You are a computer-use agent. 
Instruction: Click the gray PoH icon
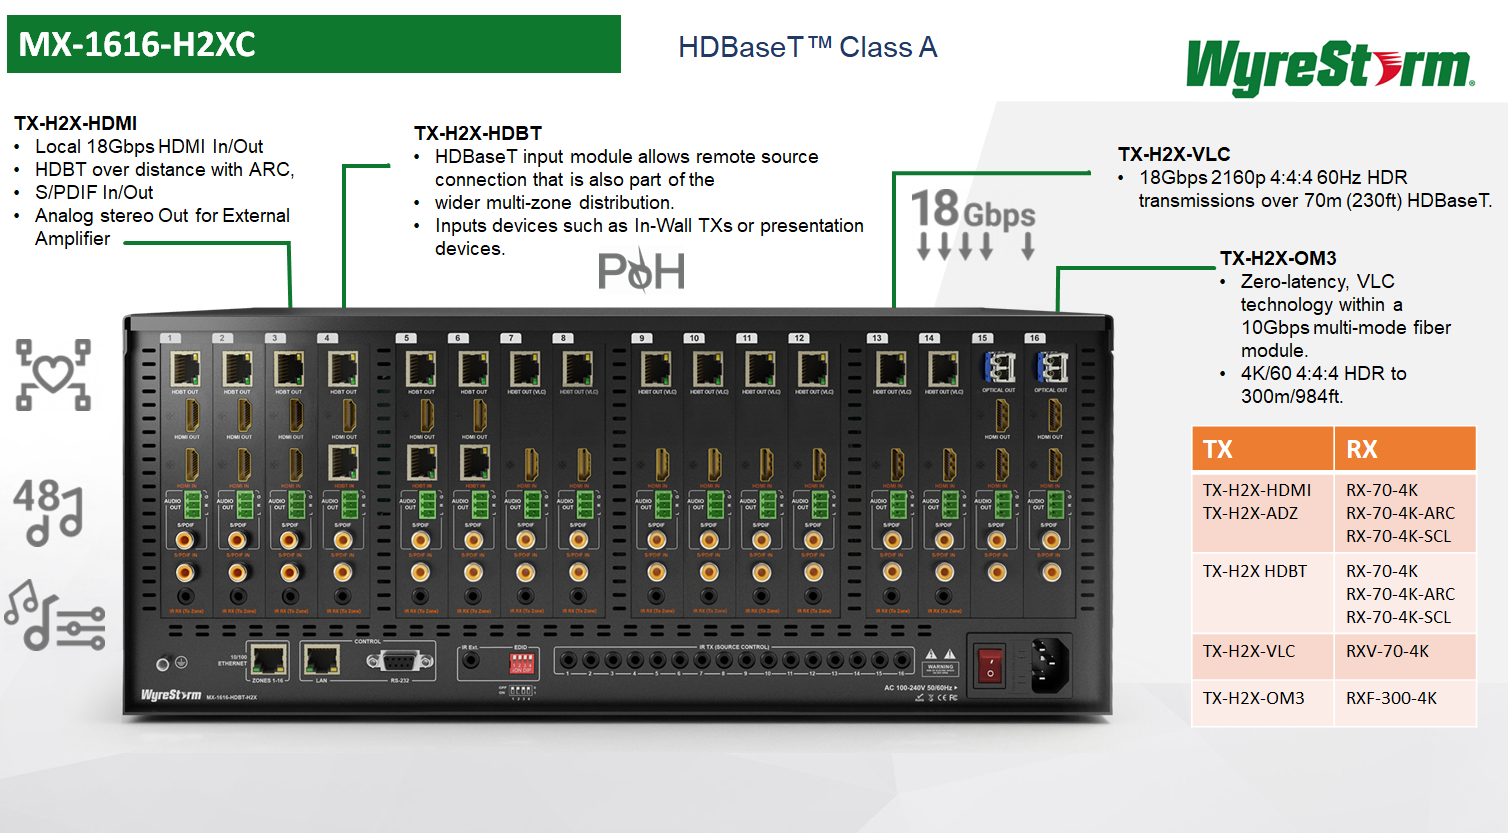pos(641,270)
